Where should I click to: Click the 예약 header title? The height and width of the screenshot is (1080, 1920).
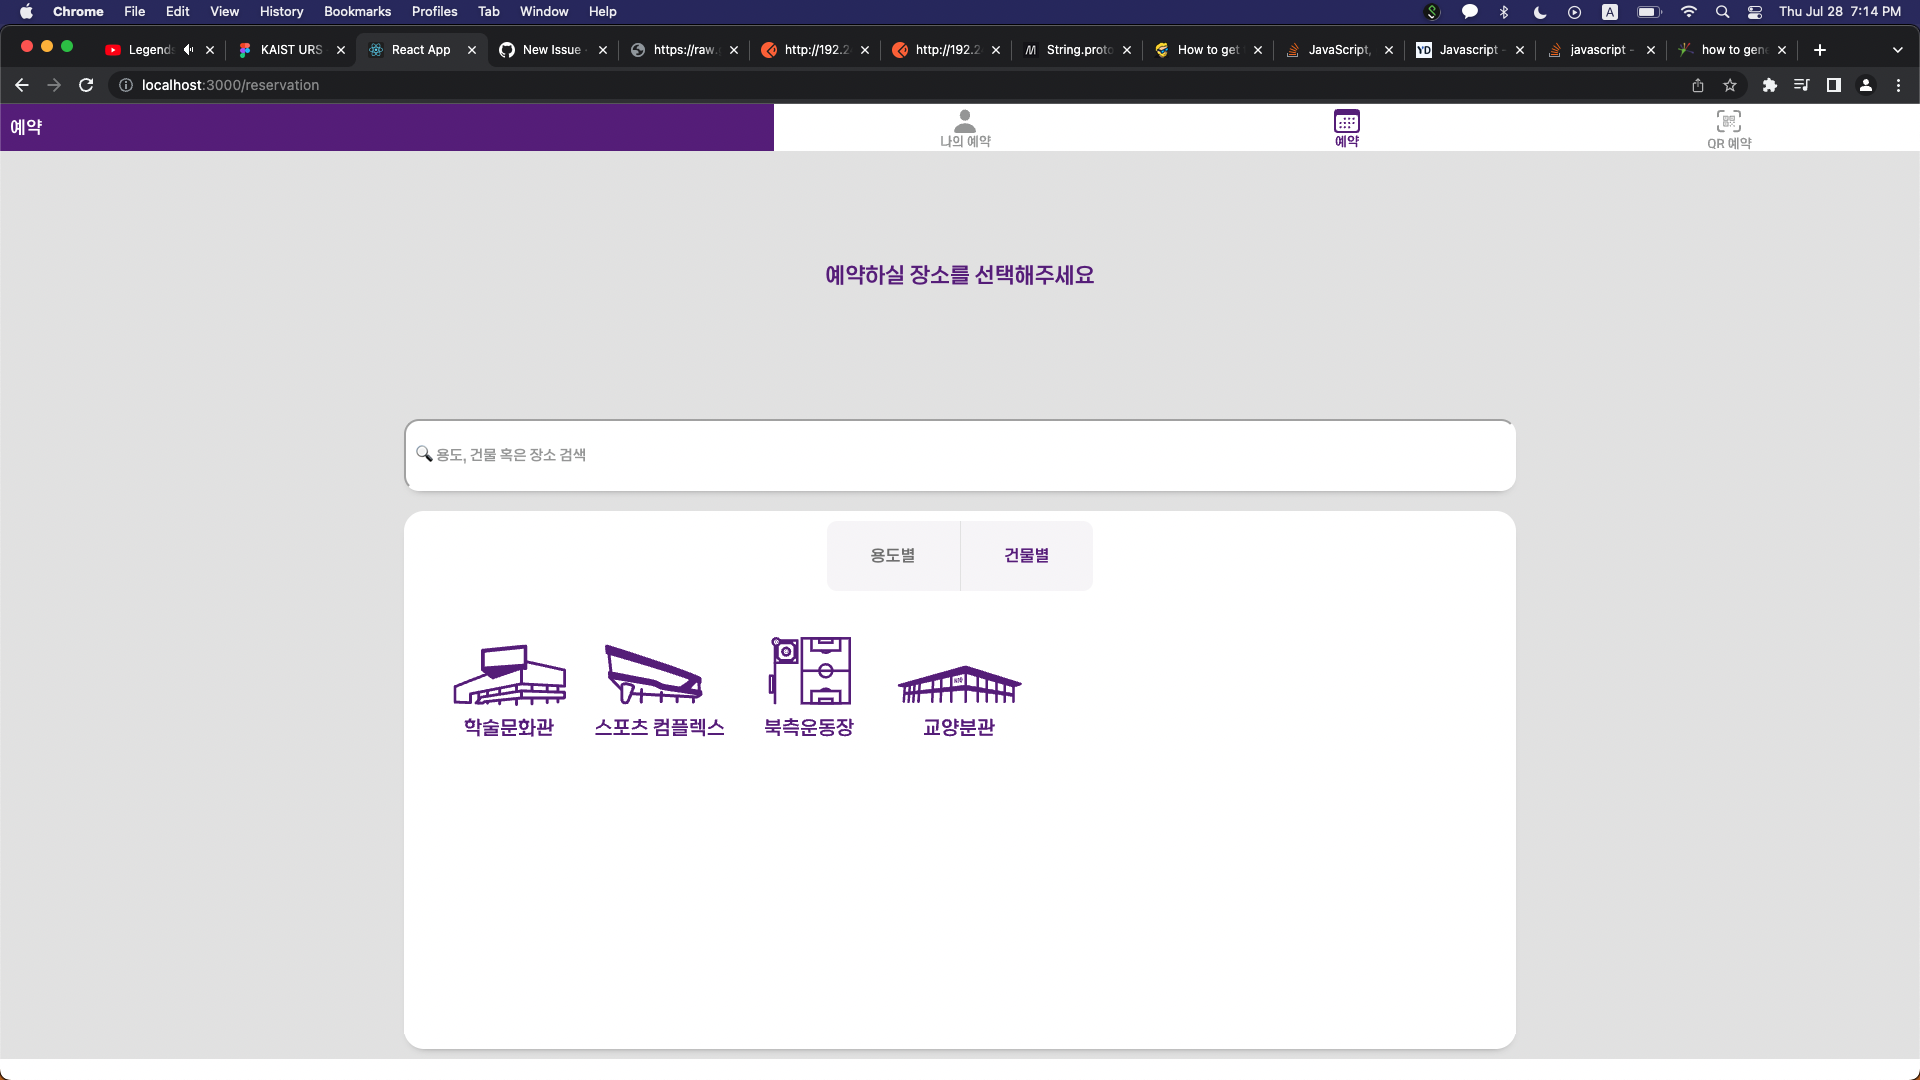coord(26,127)
